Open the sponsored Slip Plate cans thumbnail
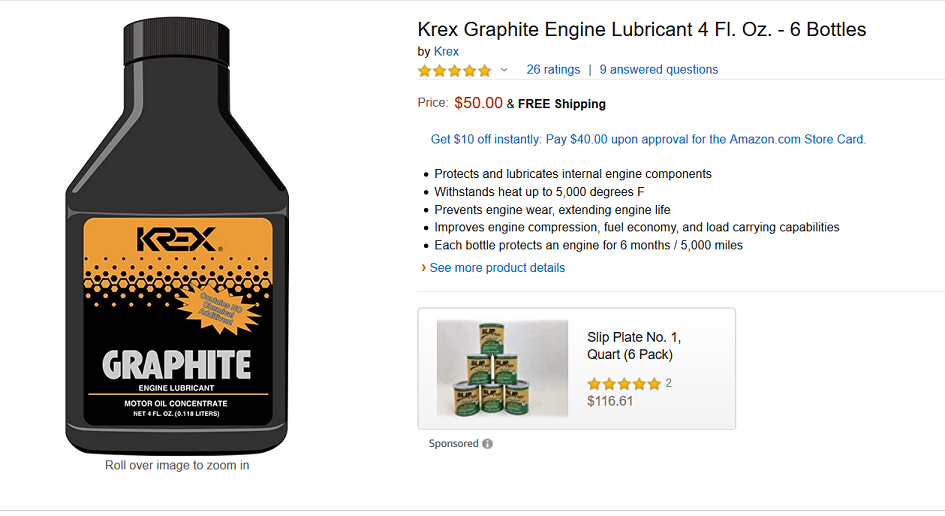Screen dimensions: 945x516 point(502,368)
